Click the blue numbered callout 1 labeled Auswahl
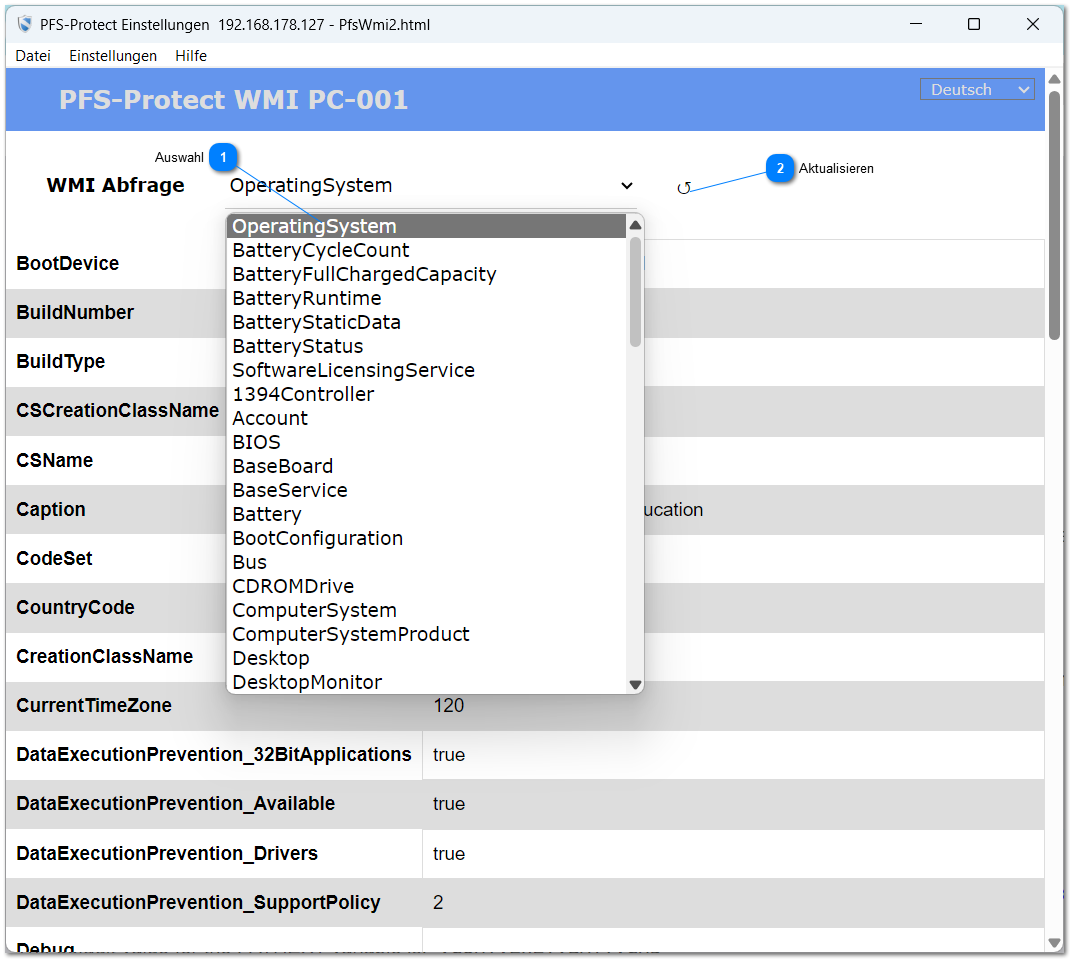 tap(223, 157)
